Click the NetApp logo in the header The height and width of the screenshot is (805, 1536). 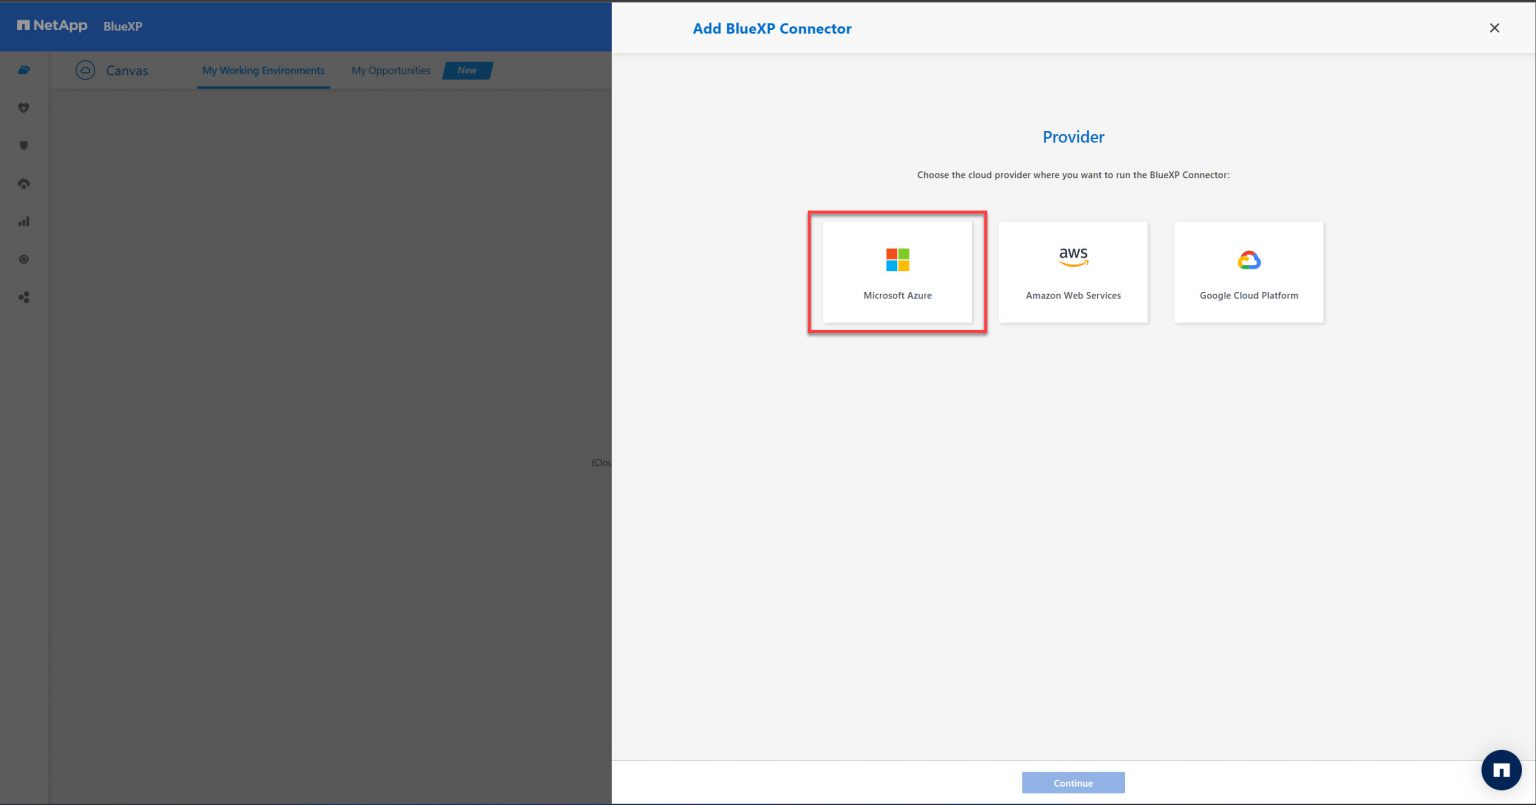(x=52, y=26)
